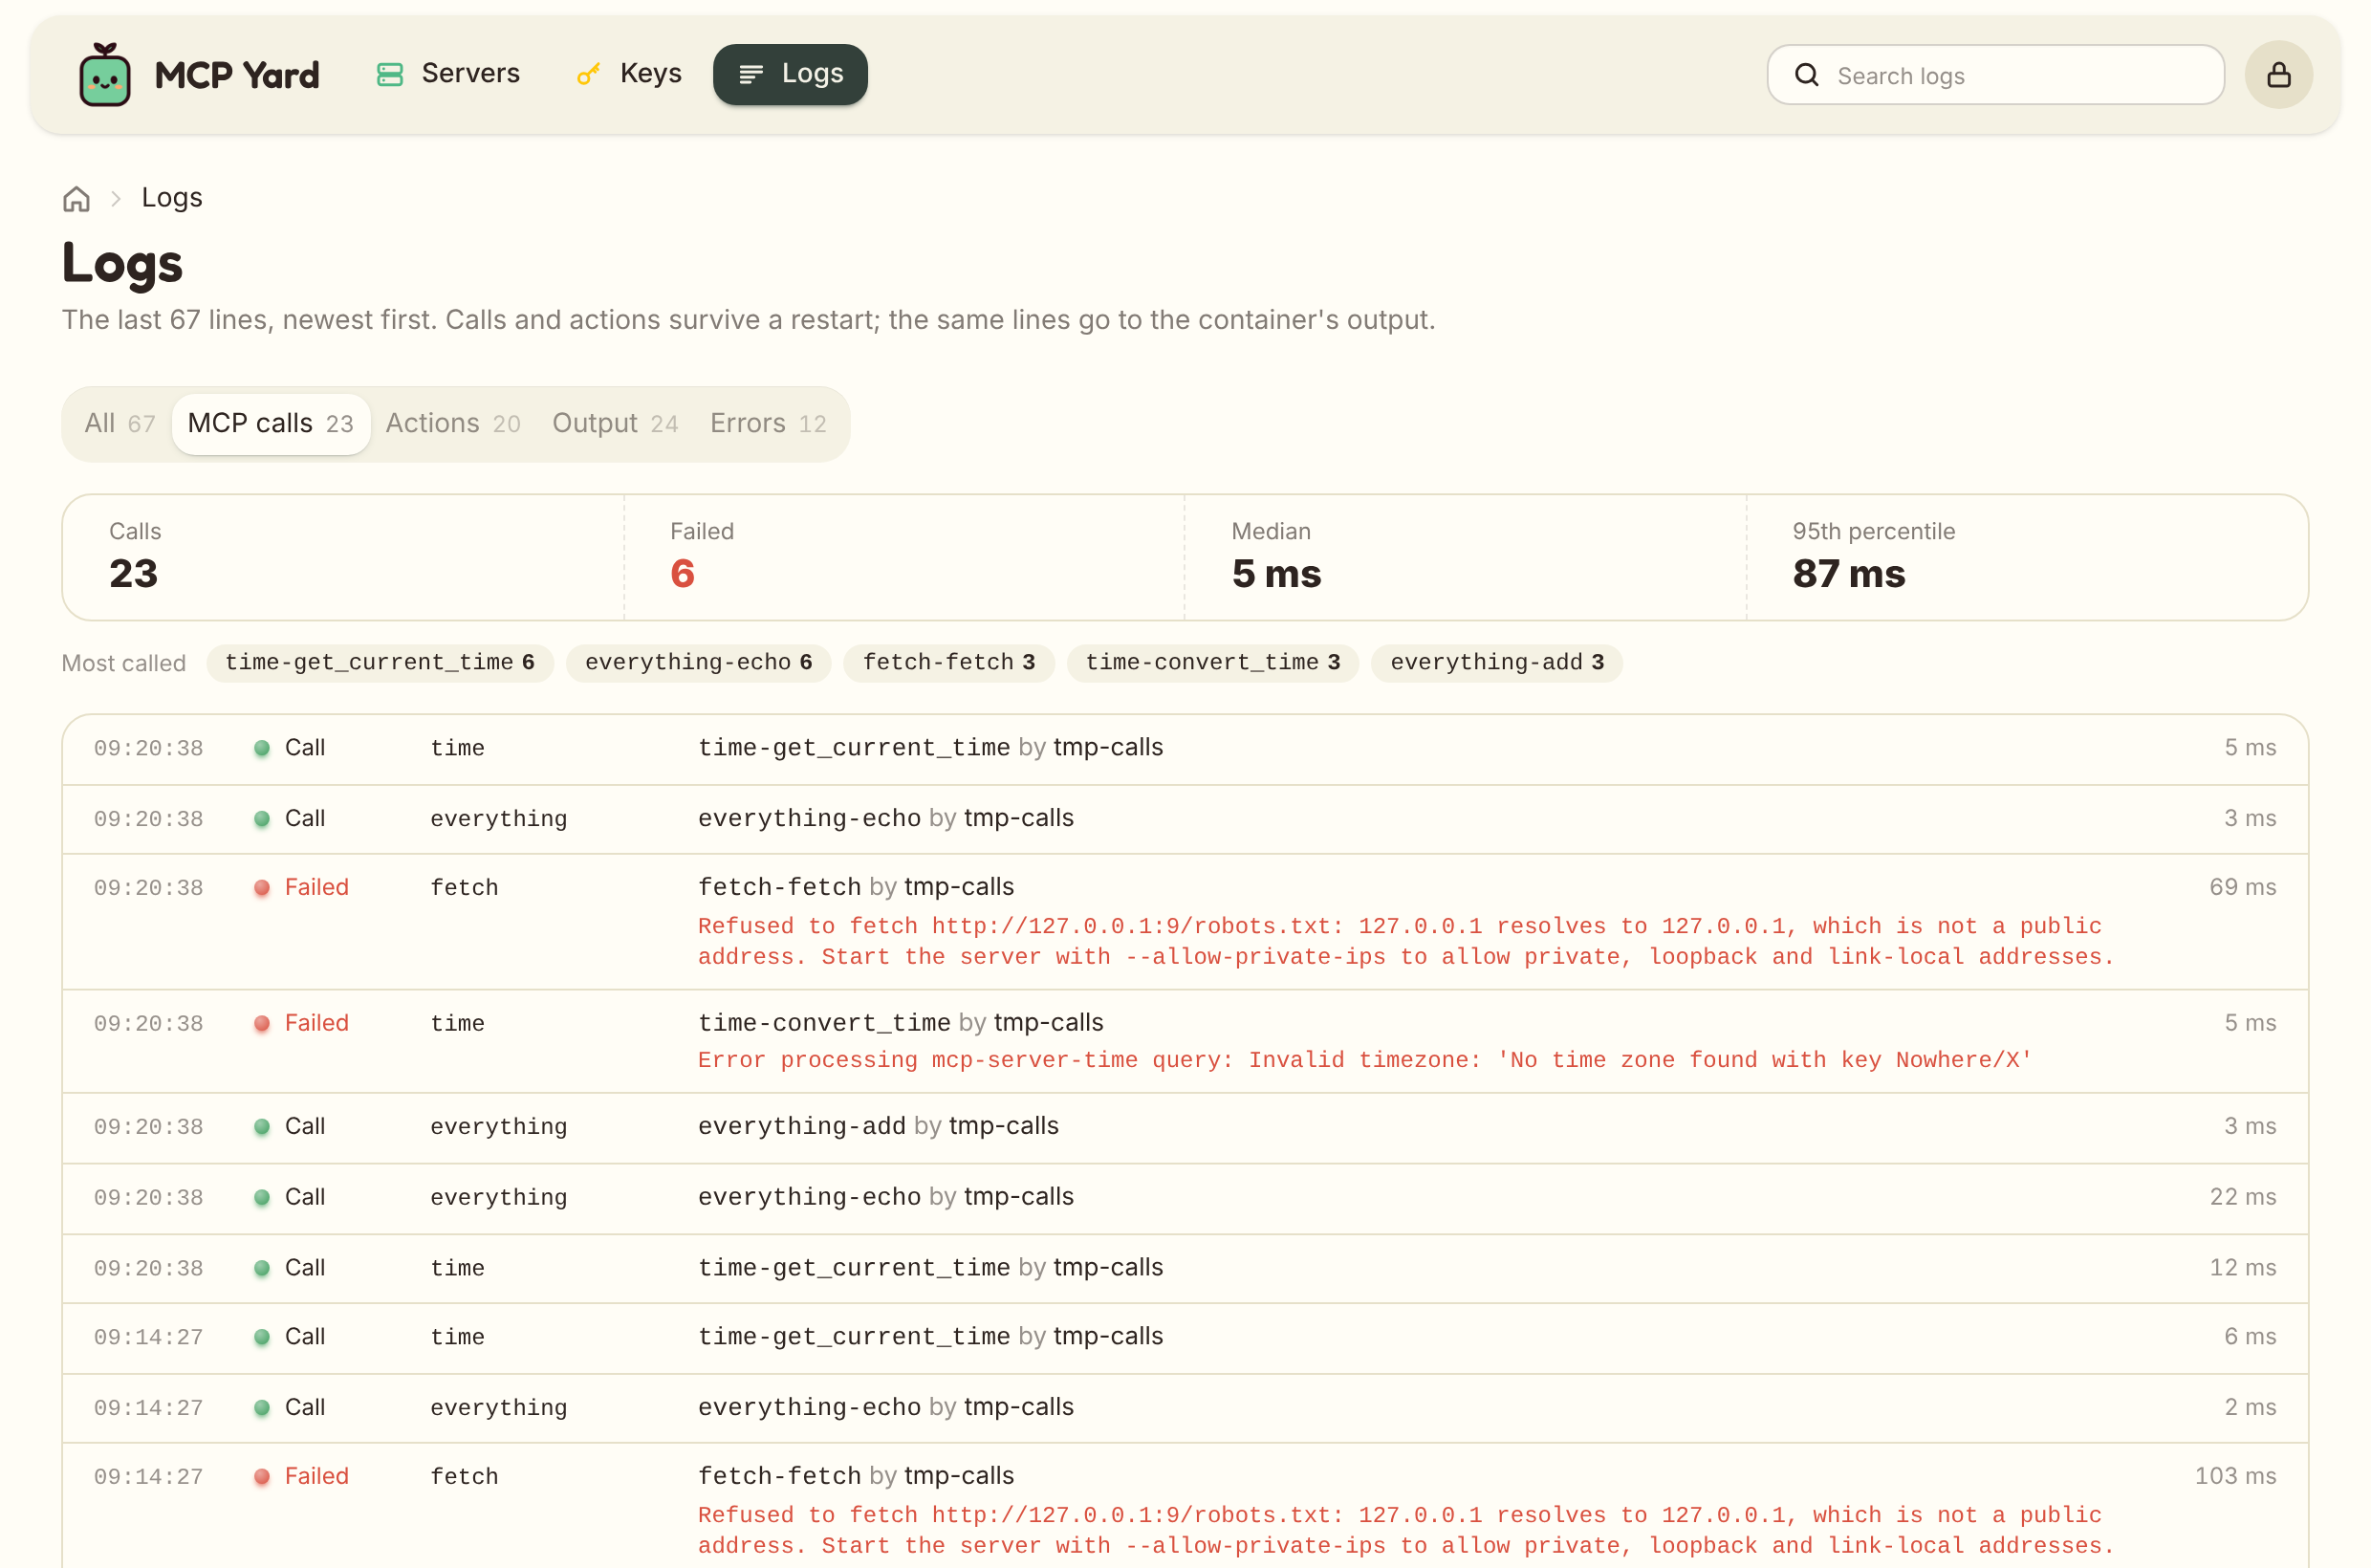Image resolution: width=2371 pixels, height=1568 pixels.
Task: Click the Calls 23 stat card
Action: click(x=343, y=557)
